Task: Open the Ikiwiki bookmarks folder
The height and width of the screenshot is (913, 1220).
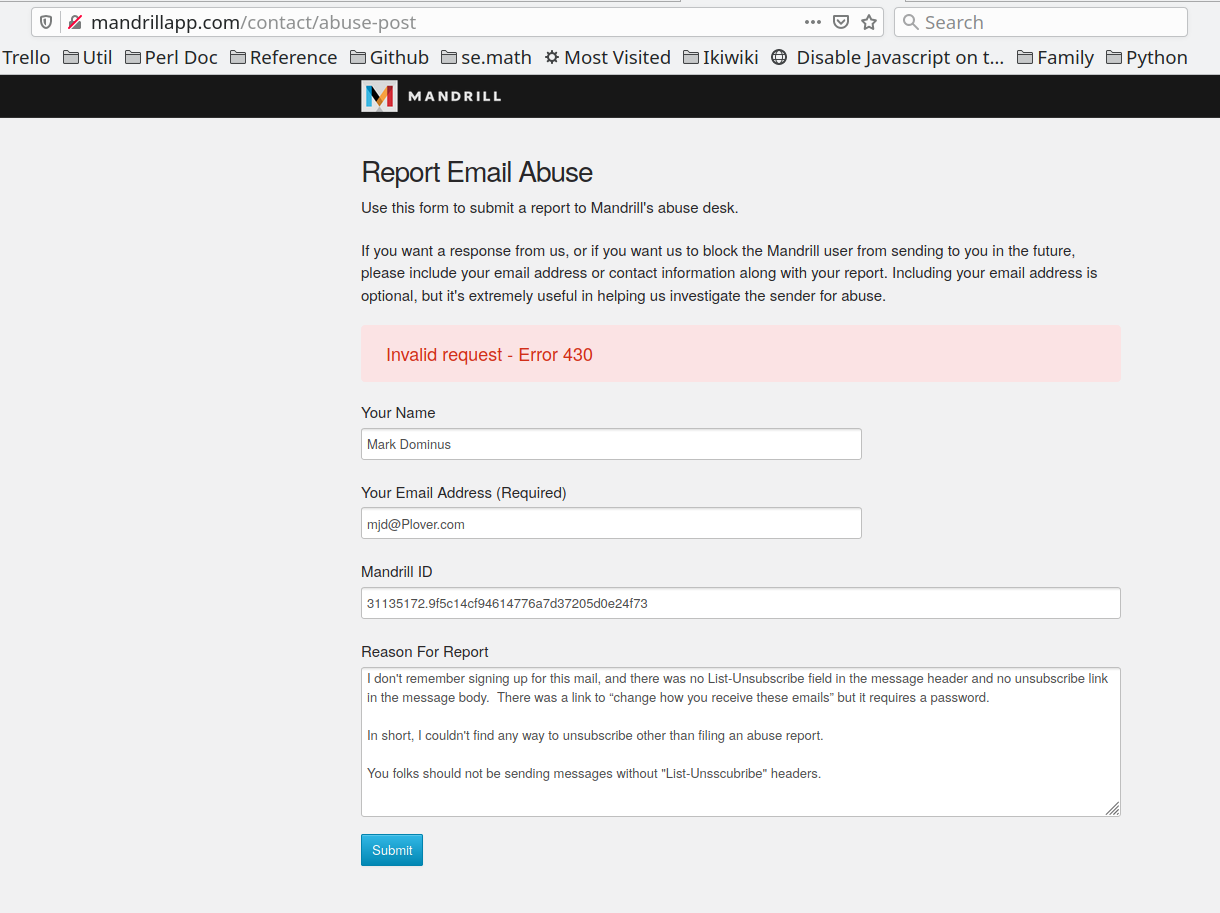Action: click(x=720, y=57)
